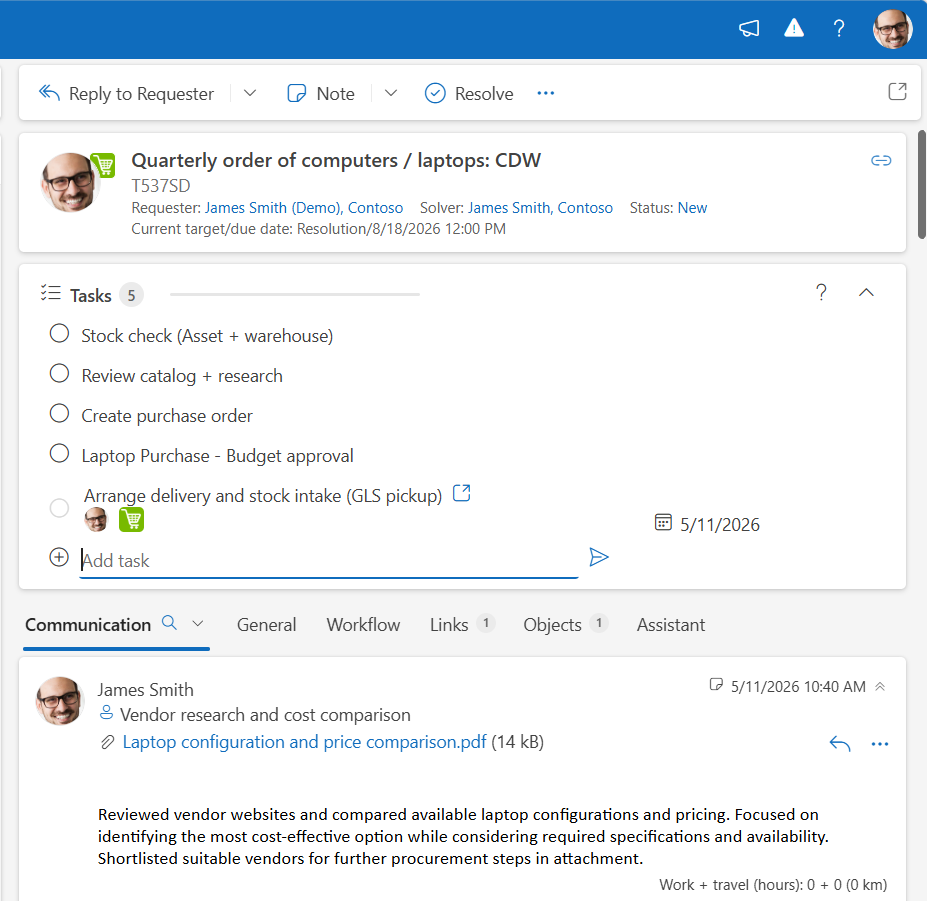This screenshot has height=901, width=927.
Task: Collapse the Tasks panel
Action: 866,292
